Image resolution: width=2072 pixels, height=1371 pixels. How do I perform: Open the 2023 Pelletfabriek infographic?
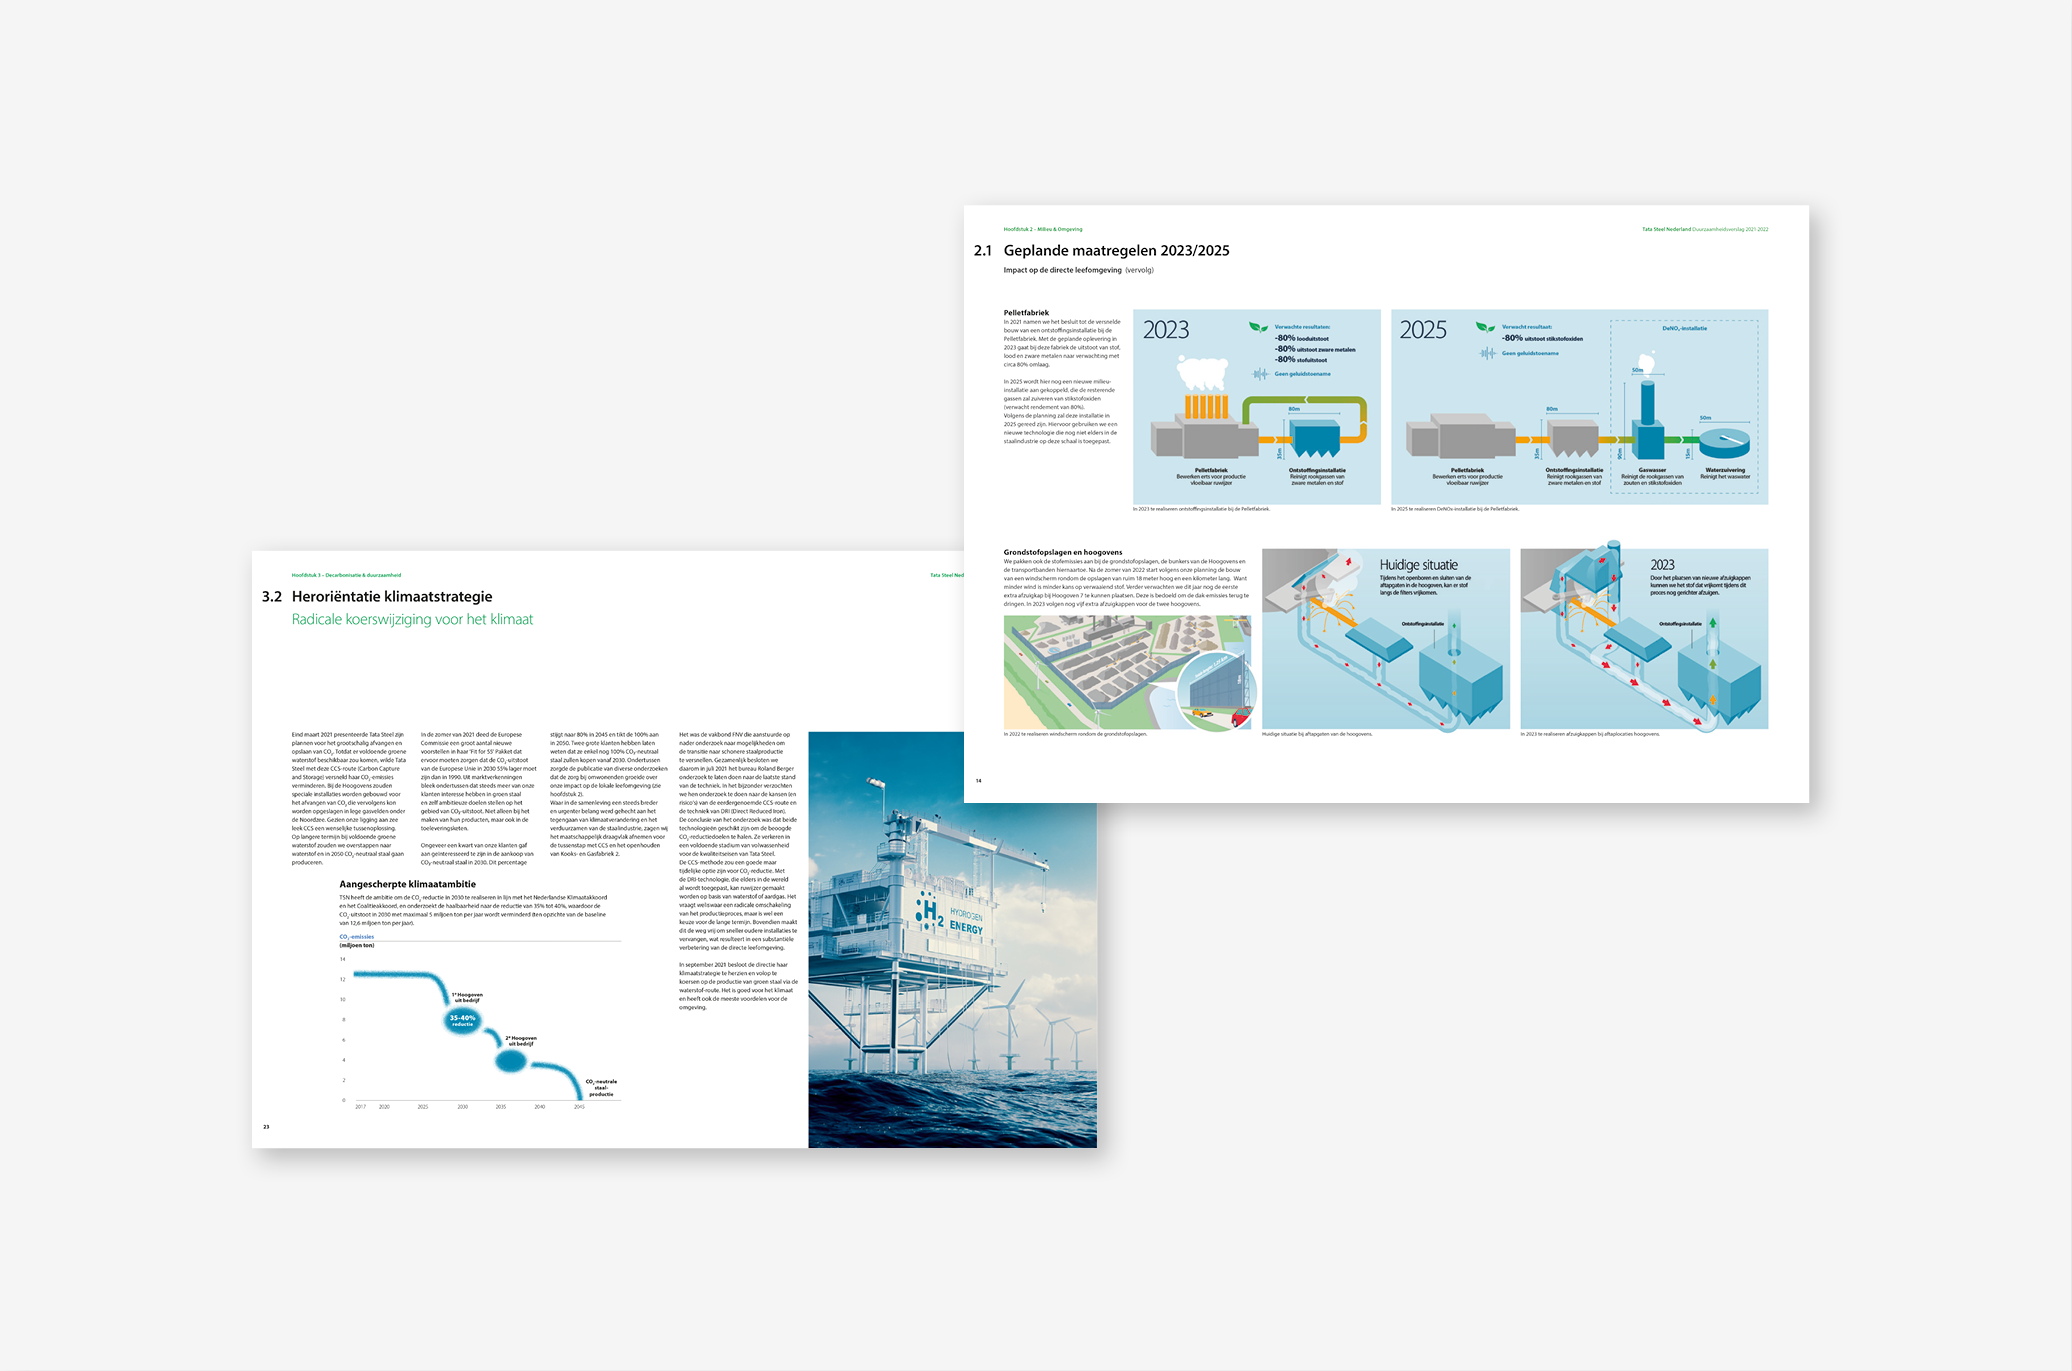1256,407
